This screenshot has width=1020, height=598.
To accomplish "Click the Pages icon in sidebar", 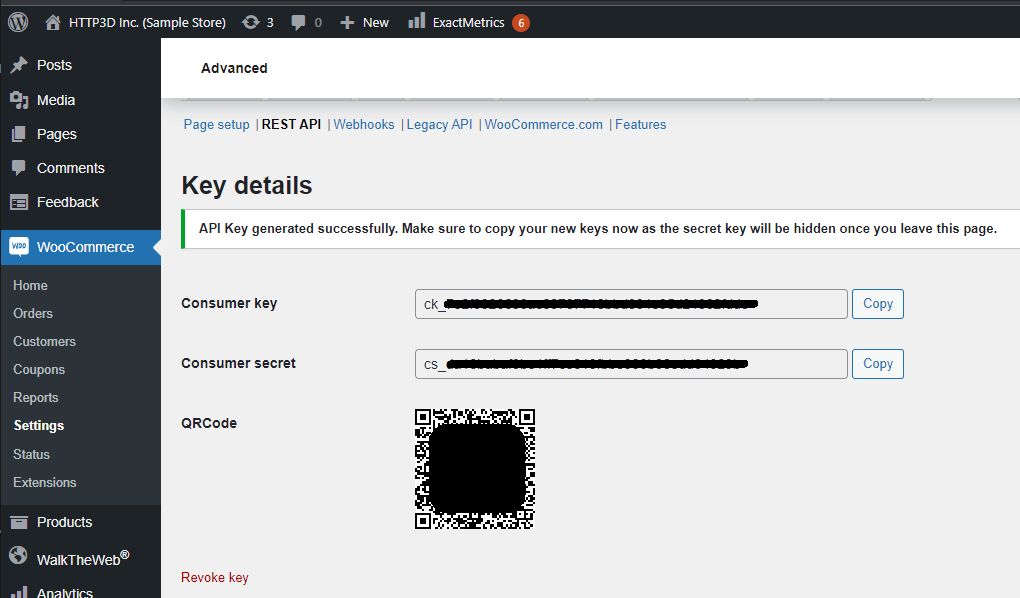I will coord(19,134).
